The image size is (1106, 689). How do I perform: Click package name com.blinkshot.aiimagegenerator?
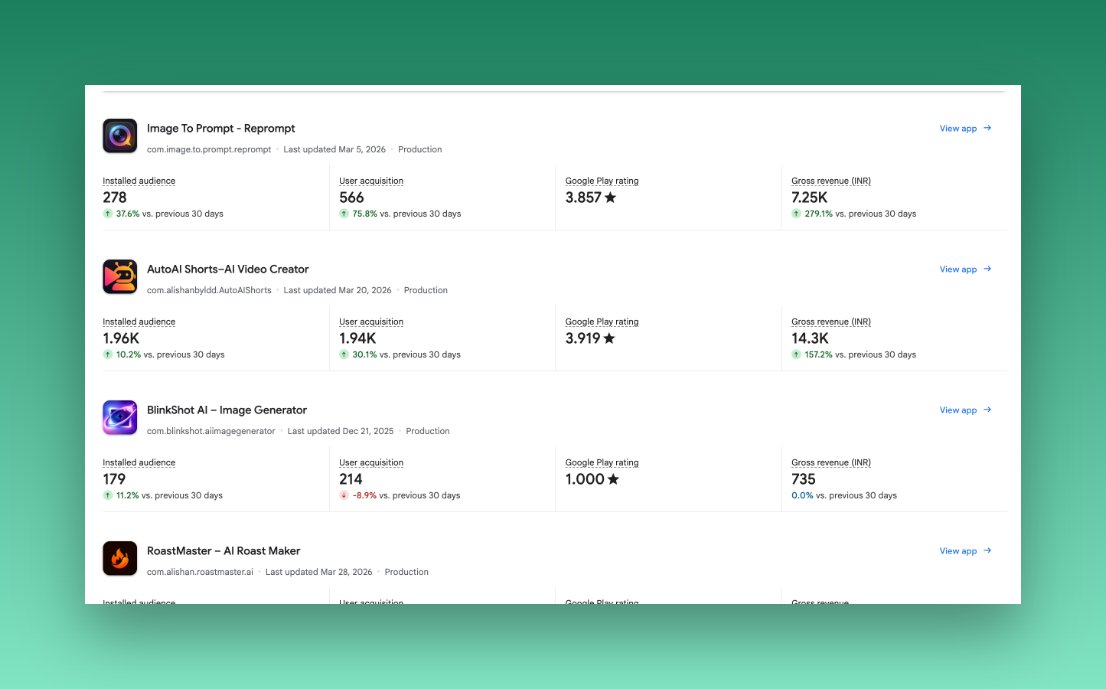tap(211, 431)
